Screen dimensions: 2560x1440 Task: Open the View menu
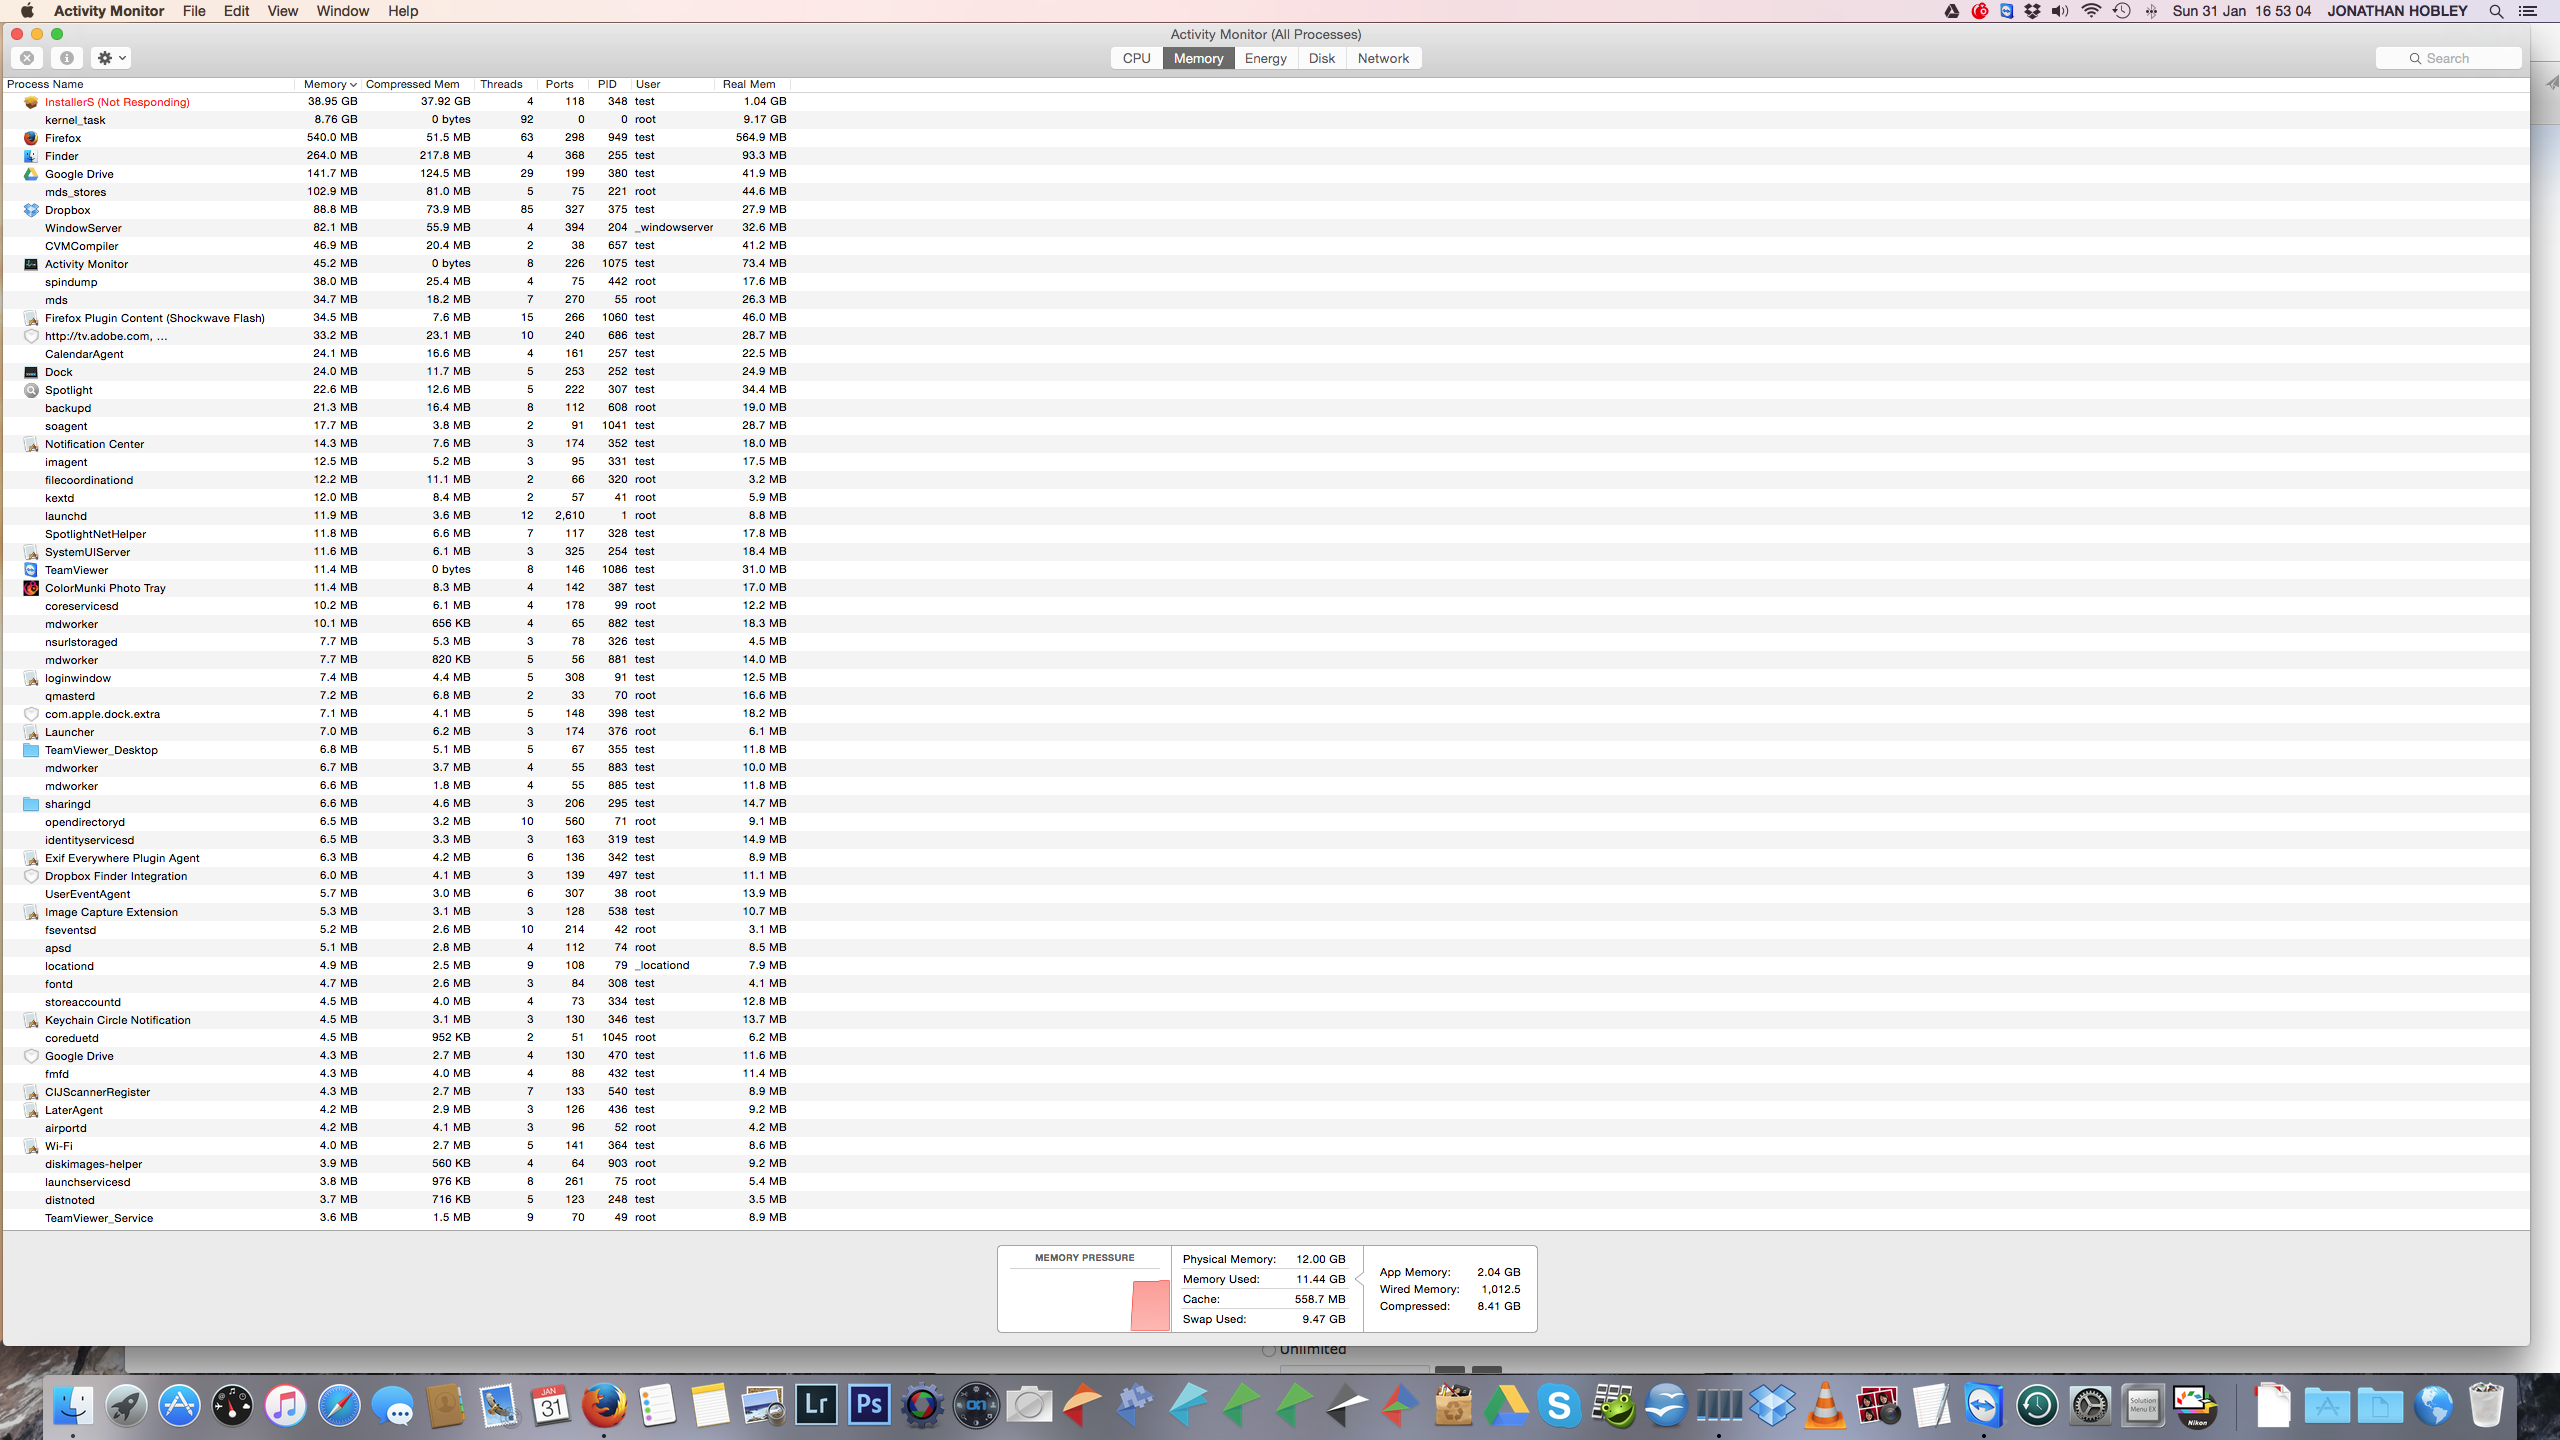[x=282, y=11]
